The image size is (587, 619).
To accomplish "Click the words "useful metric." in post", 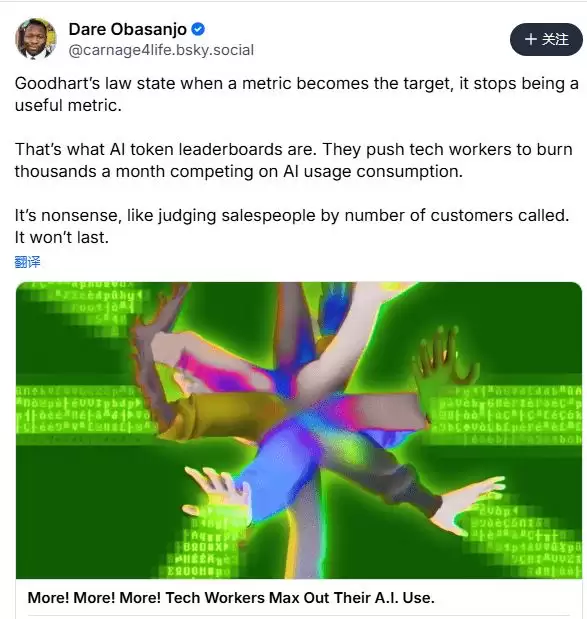I will (68, 105).
